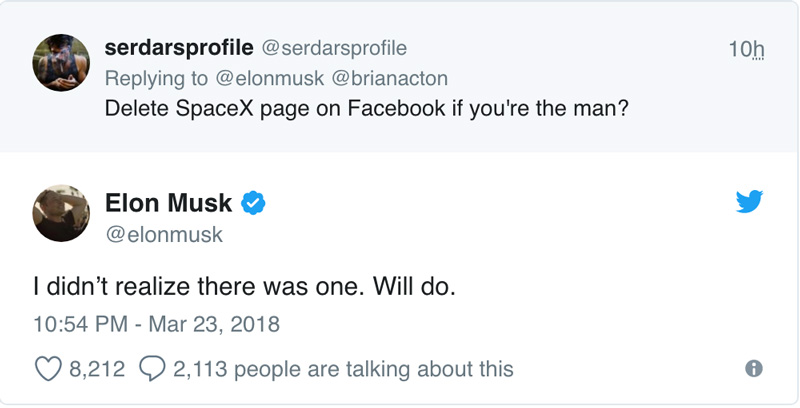Open "2,113 people are talking about this"
The width and height of the screenshot is (800, 408).
click(x=343, y=369)
